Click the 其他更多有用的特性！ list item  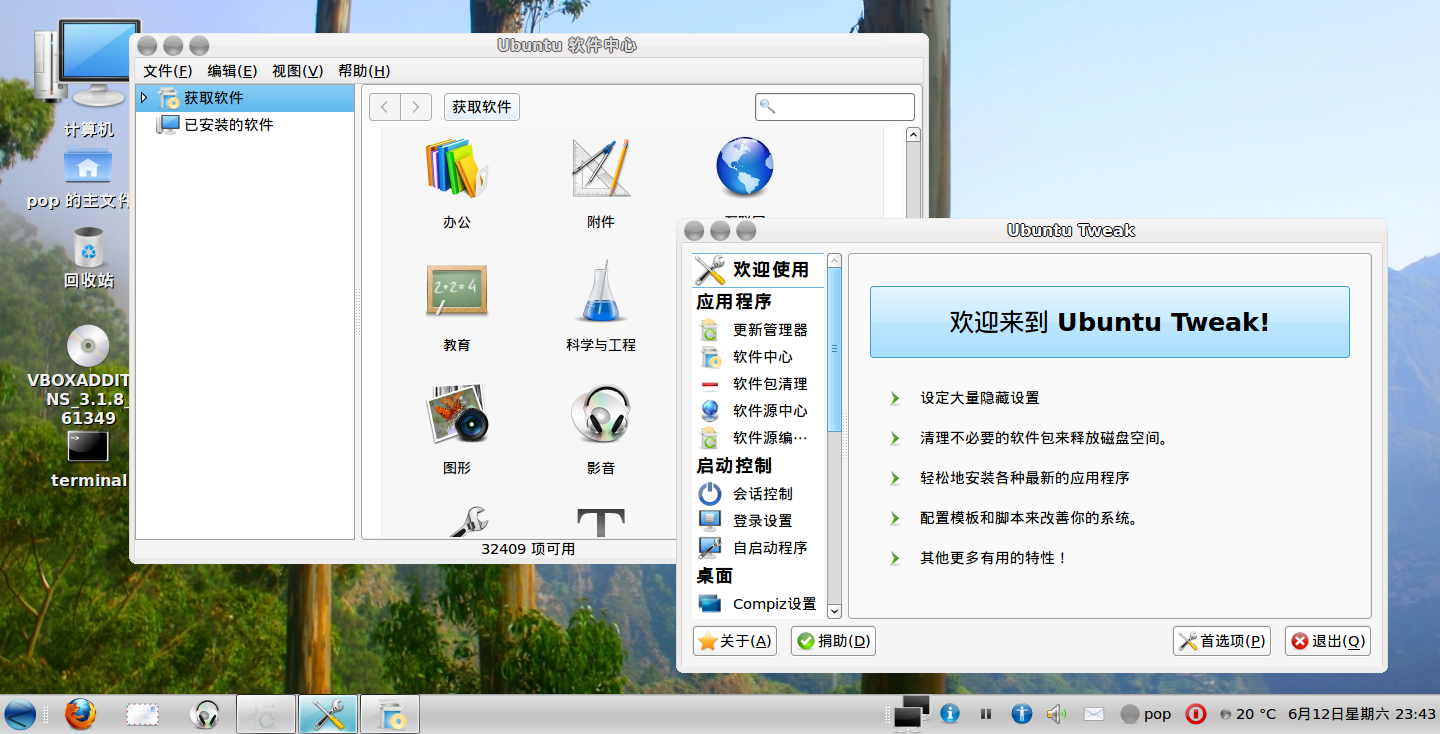995,558
